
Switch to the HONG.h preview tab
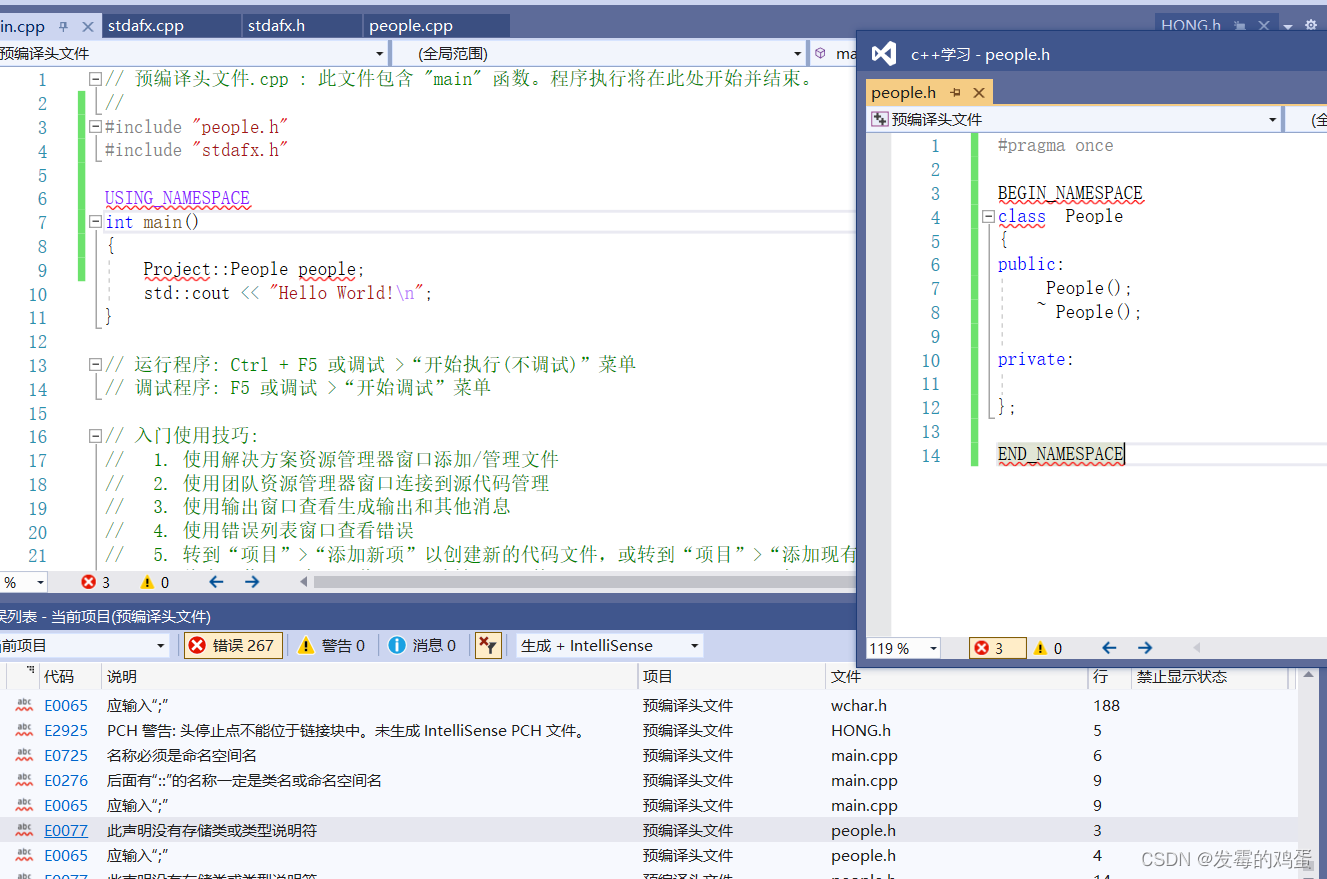(x=1191, y=26)
